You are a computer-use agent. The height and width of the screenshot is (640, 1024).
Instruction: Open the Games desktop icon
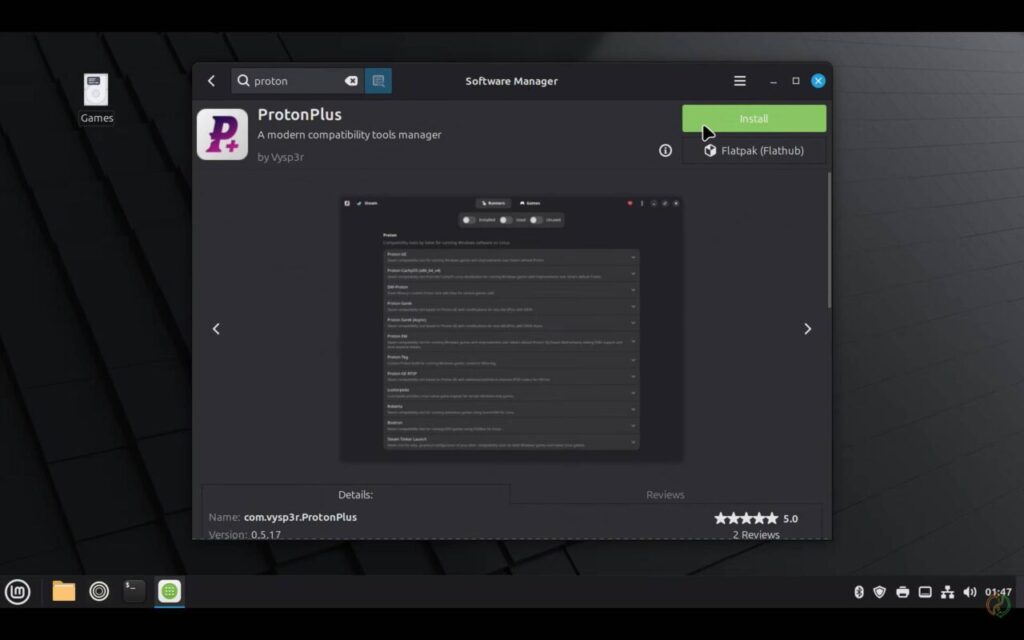click(97, 98)
